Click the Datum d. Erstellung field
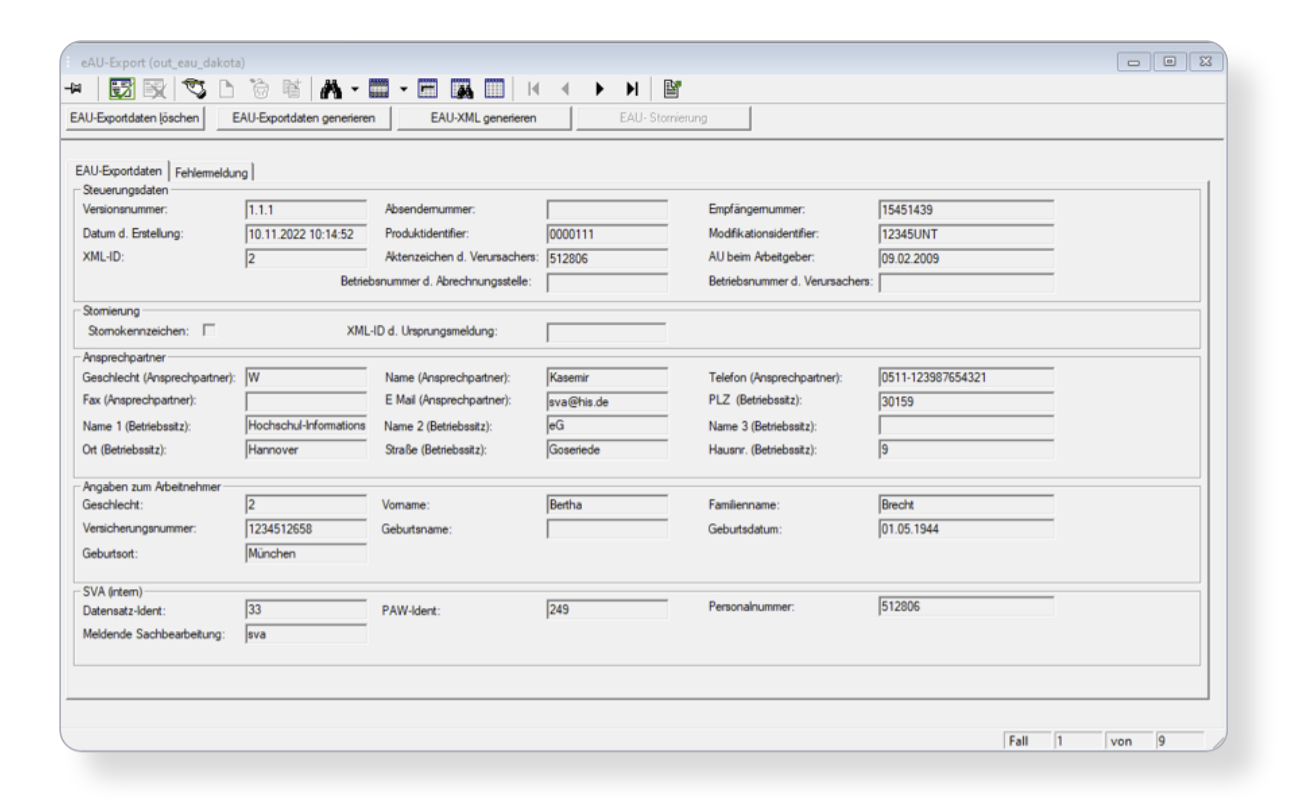The width and height of the screenshot is (1290, 810). [306, 234]
